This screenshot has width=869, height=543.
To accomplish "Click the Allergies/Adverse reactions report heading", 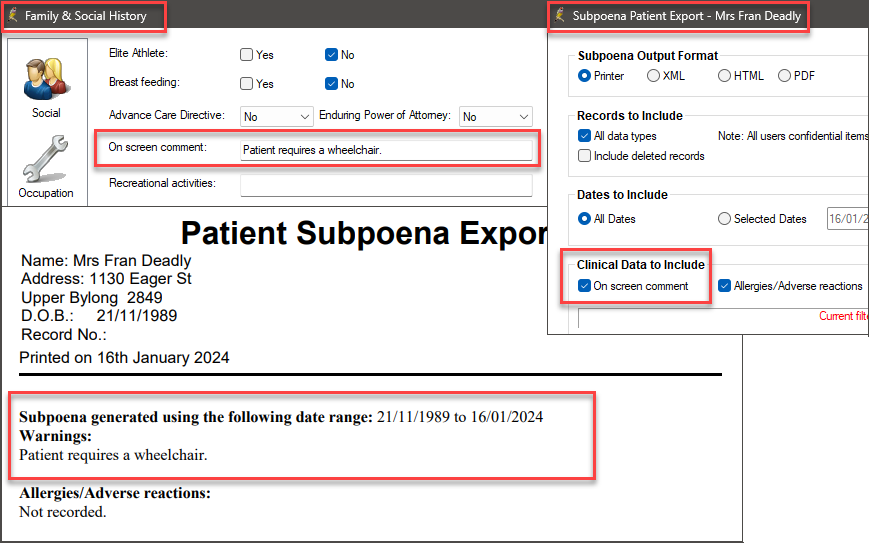I will tap(115, 493).
